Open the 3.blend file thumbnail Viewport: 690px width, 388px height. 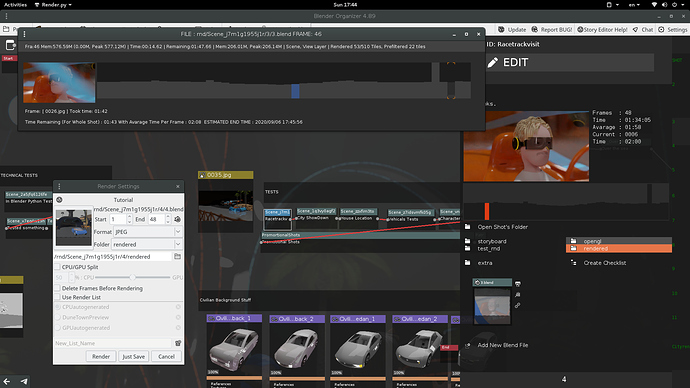[492, 305]
